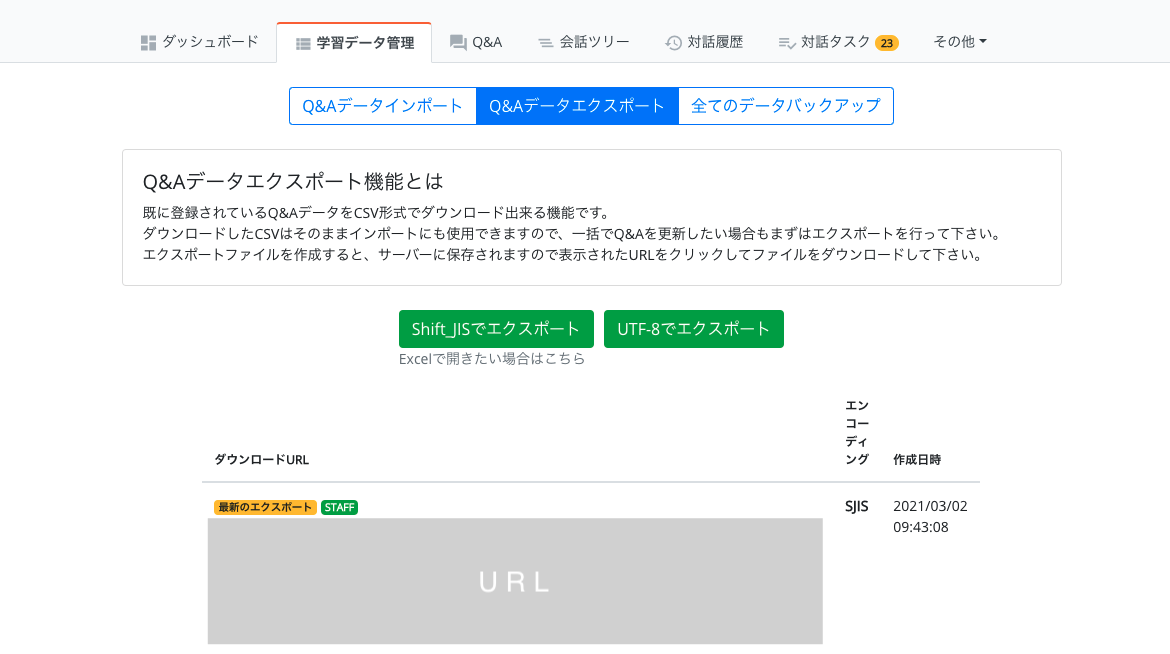Open Q&A via the speech bubble icon

point(458,42)
